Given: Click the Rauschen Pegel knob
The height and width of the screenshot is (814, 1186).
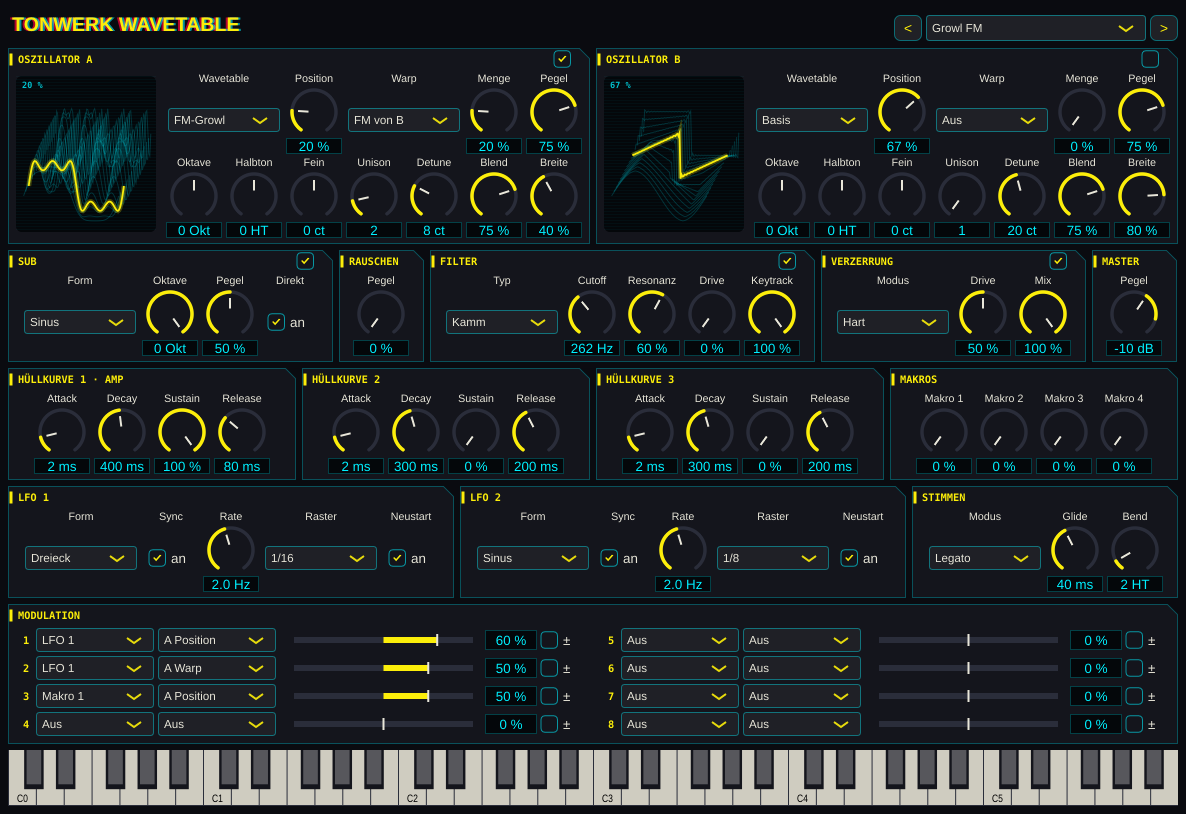Looking at the screenshot, I should click(x=381, y=314).
